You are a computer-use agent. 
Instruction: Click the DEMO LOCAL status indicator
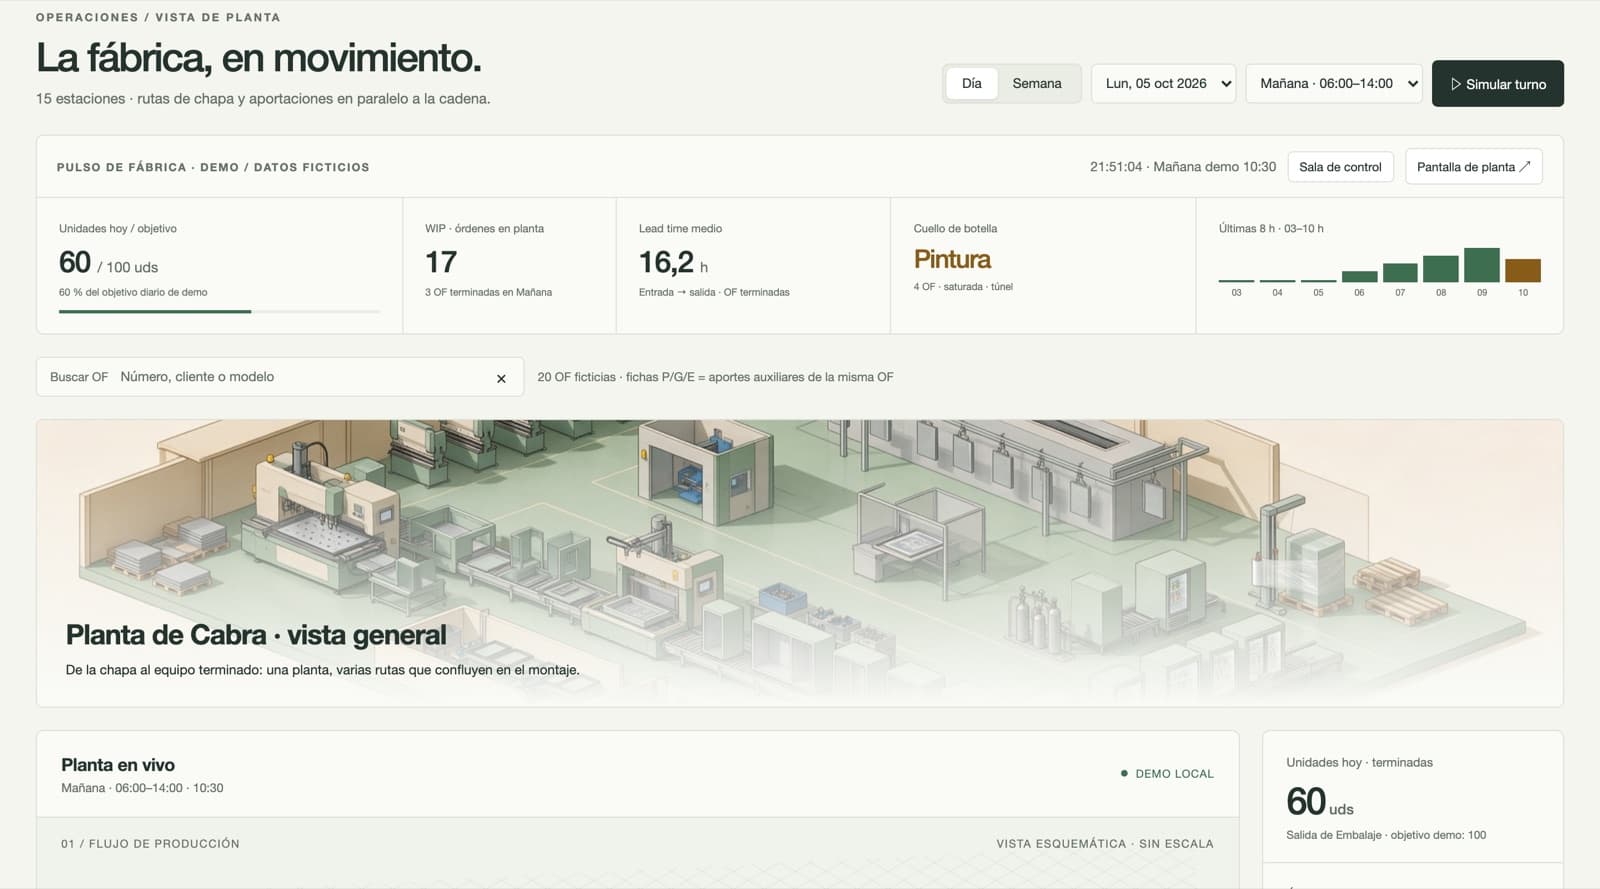coord(1167,774)
